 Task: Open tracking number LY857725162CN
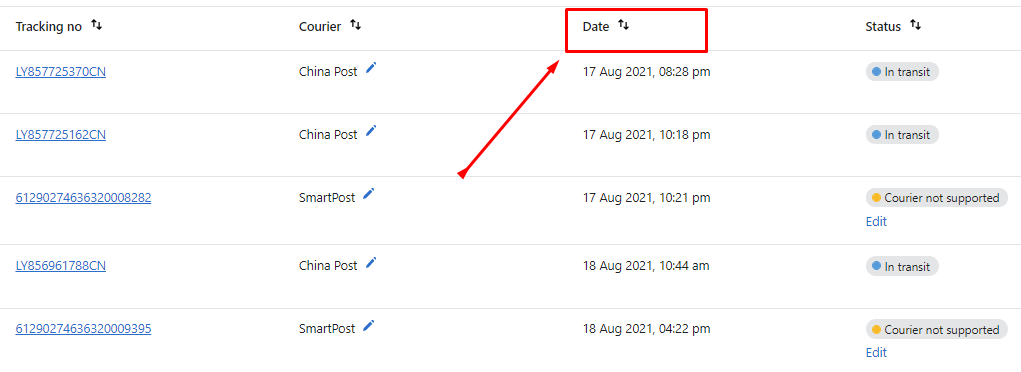(61, 135)
